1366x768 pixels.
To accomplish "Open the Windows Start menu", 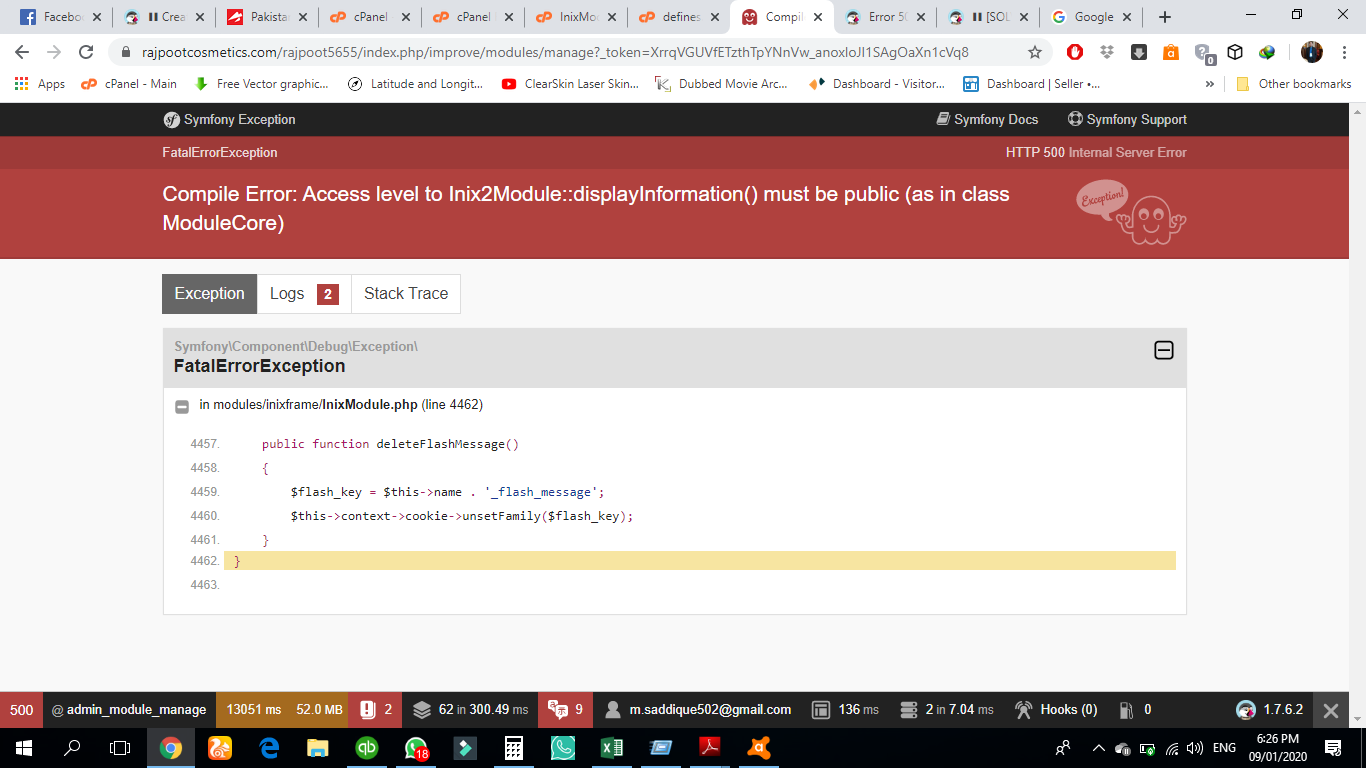I will [x=24, y=748].
